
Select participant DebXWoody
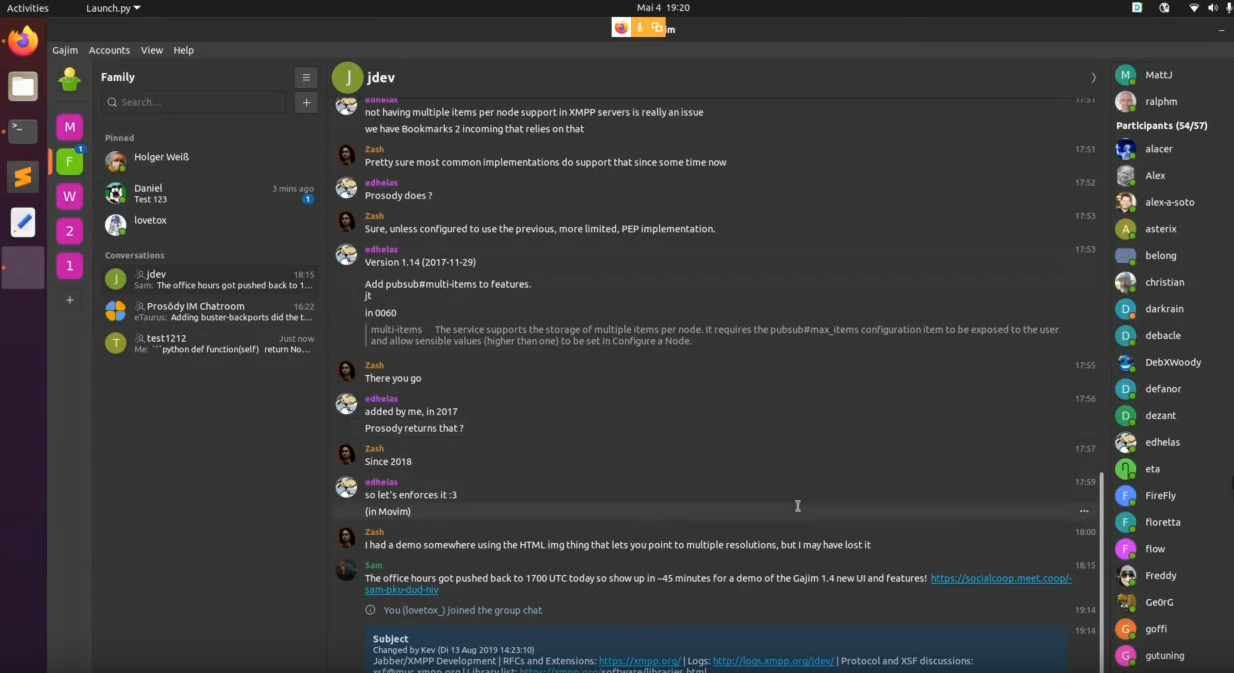point(1173,362)
